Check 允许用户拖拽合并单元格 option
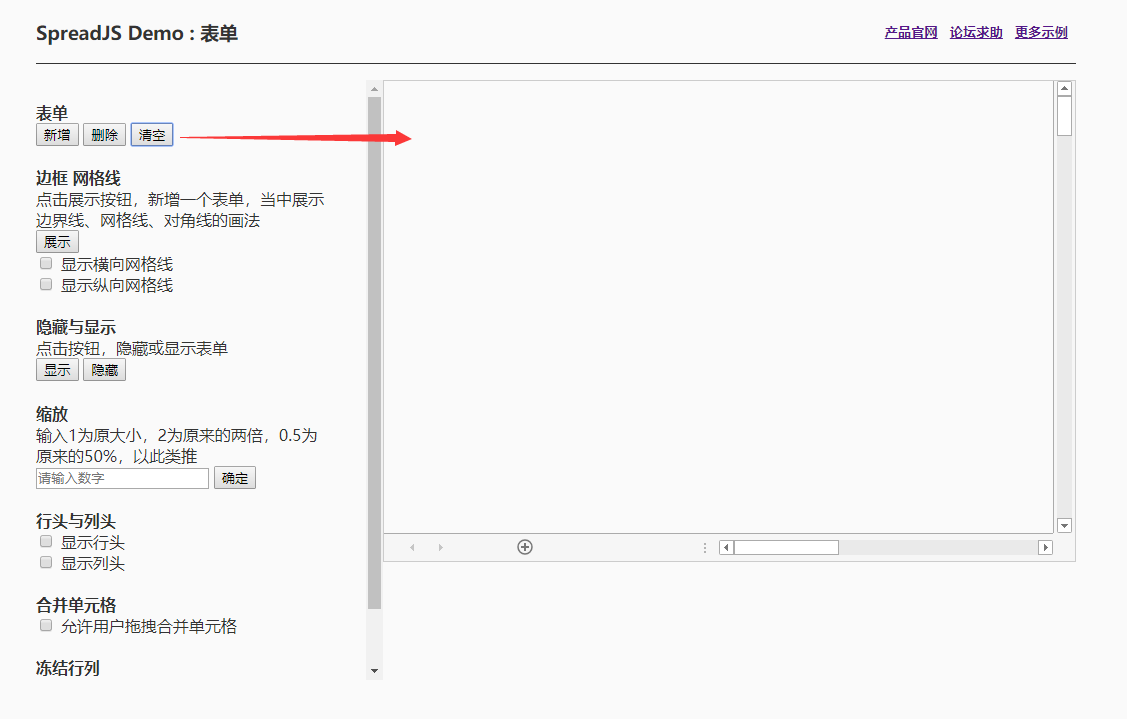 pyautogui.click(x=46, y=626)
